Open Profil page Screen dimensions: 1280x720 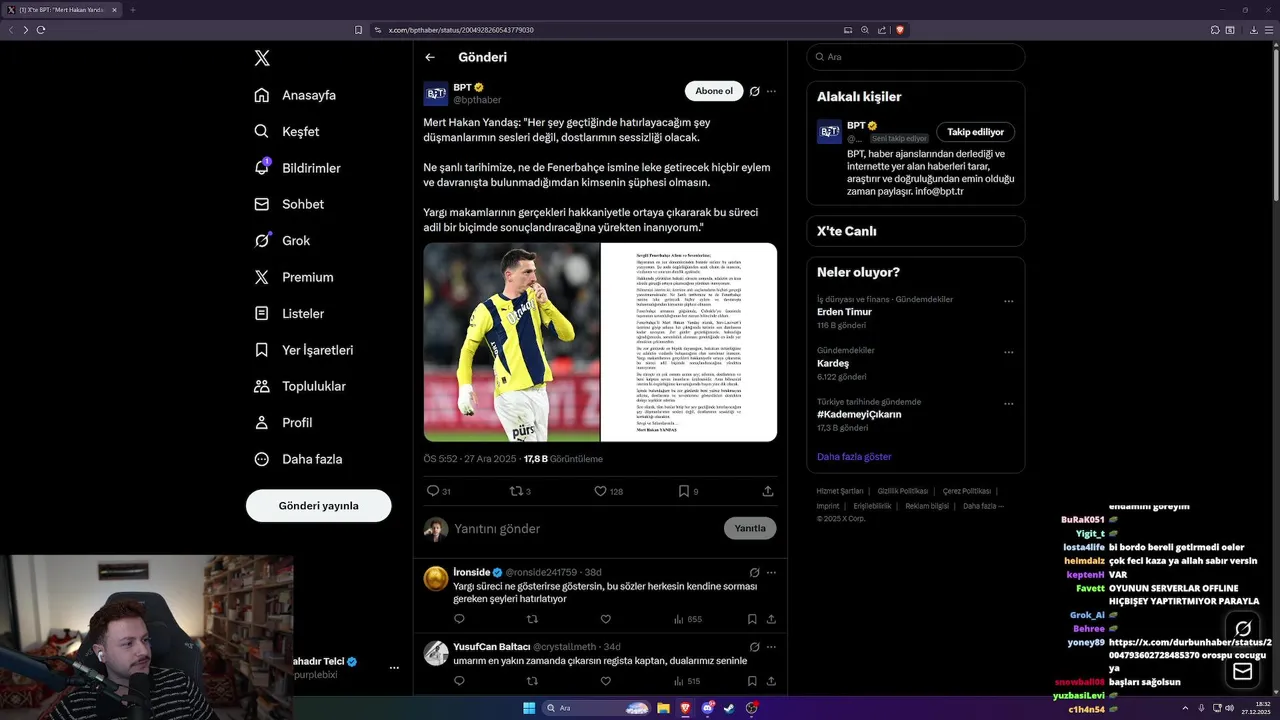coord(283,422)
